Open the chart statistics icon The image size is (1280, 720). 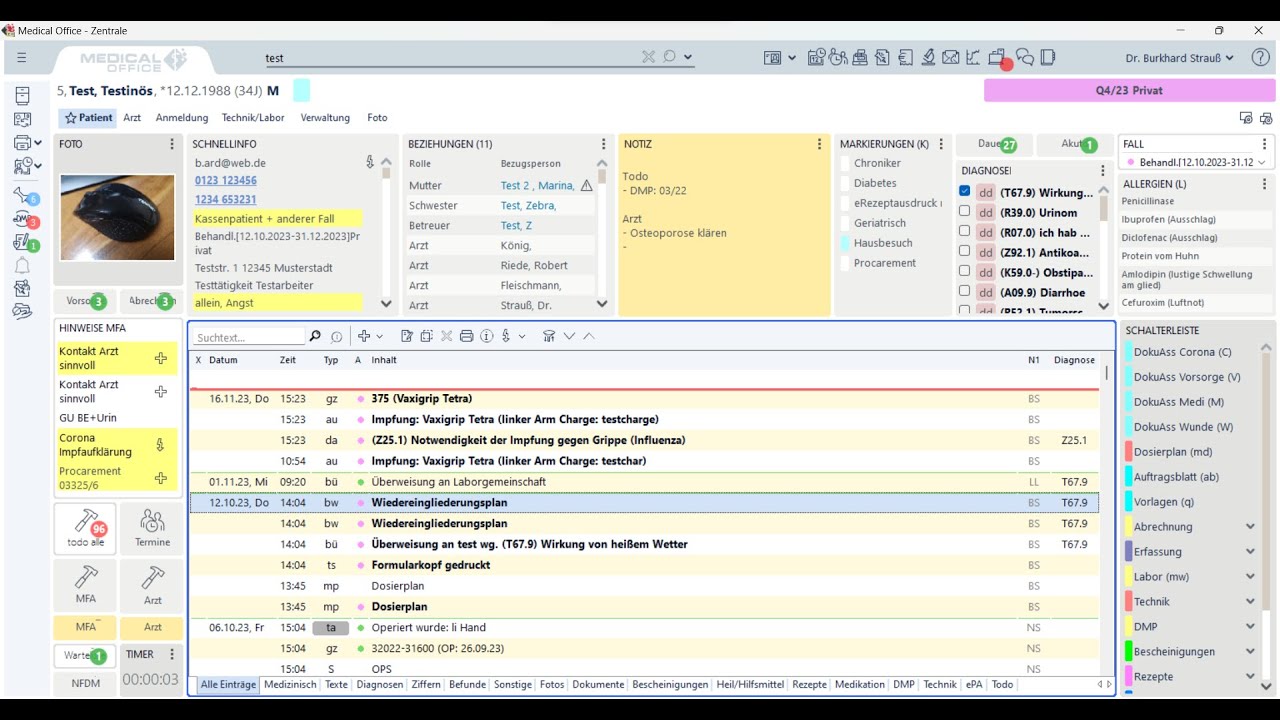coord(972,58)
